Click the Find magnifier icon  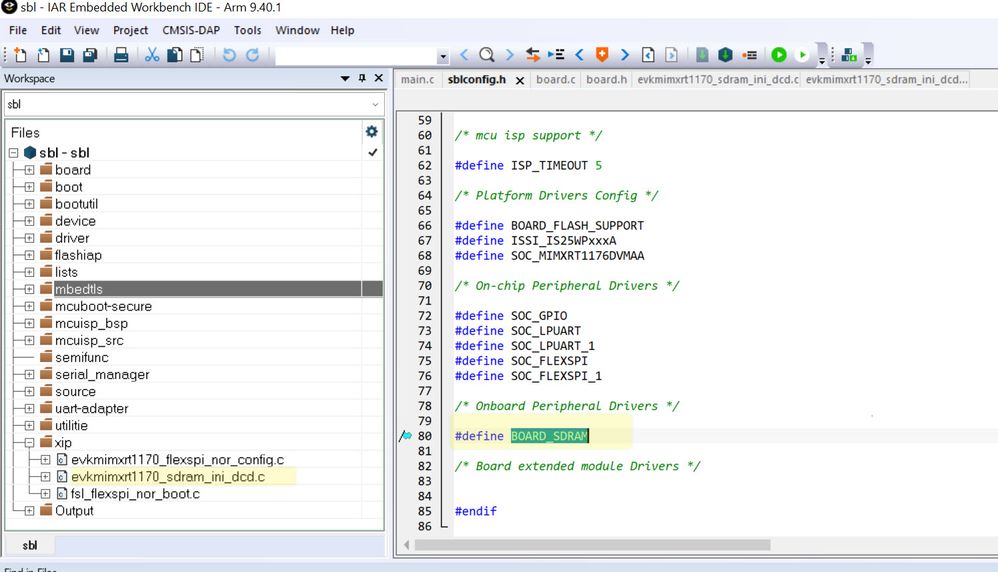pyautogui.click(x=486, y=55)
